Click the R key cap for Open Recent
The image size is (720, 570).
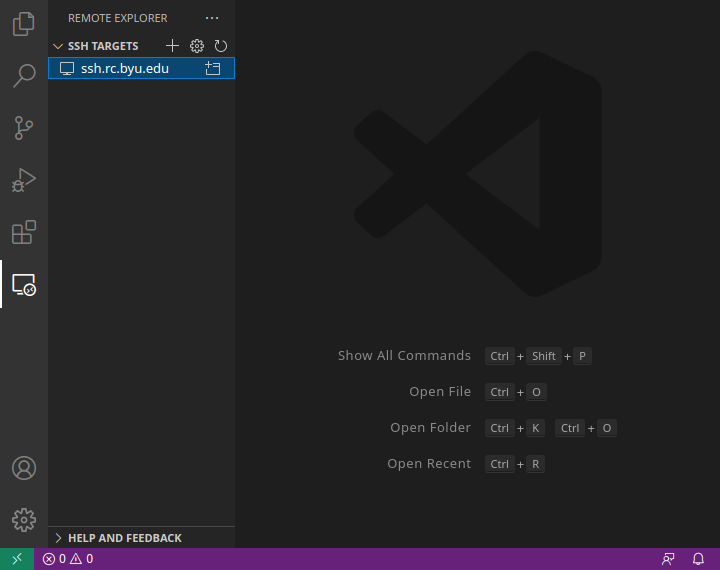pyautogui.click(x=535, y=464)
